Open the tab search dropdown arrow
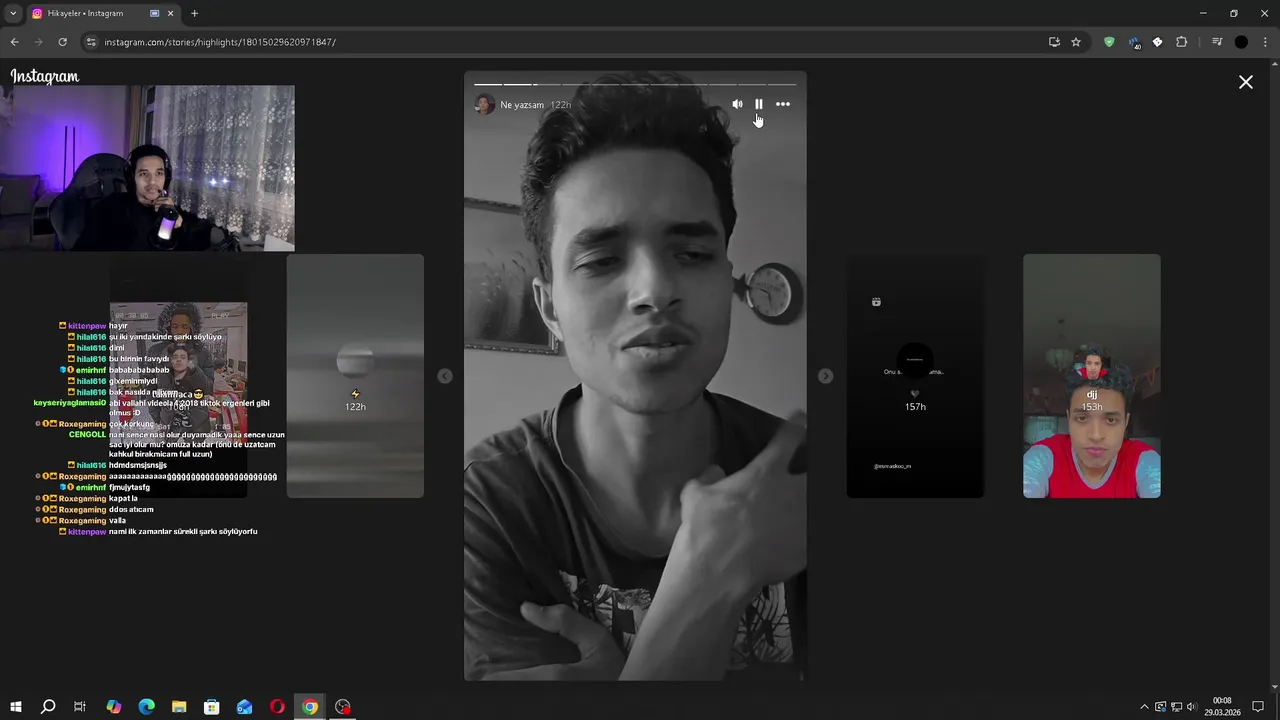The image size is (1280, 720). [13, 13]
